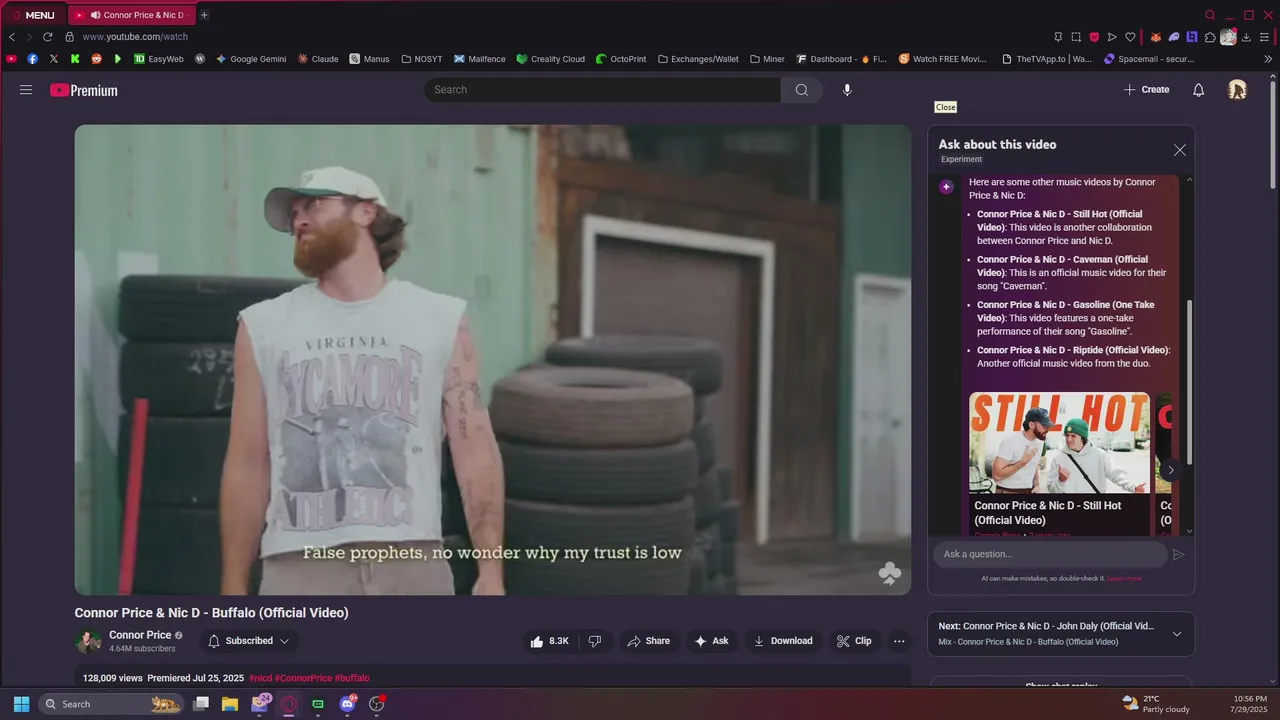The image size is (1280, 720).
Task: Click the snapshot capture toolbar icon
Action: click(1076, 37)
